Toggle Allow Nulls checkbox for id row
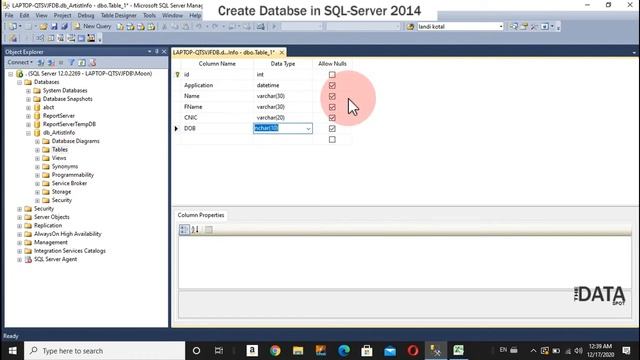The image size is (640, 360). tap(332, 75)
